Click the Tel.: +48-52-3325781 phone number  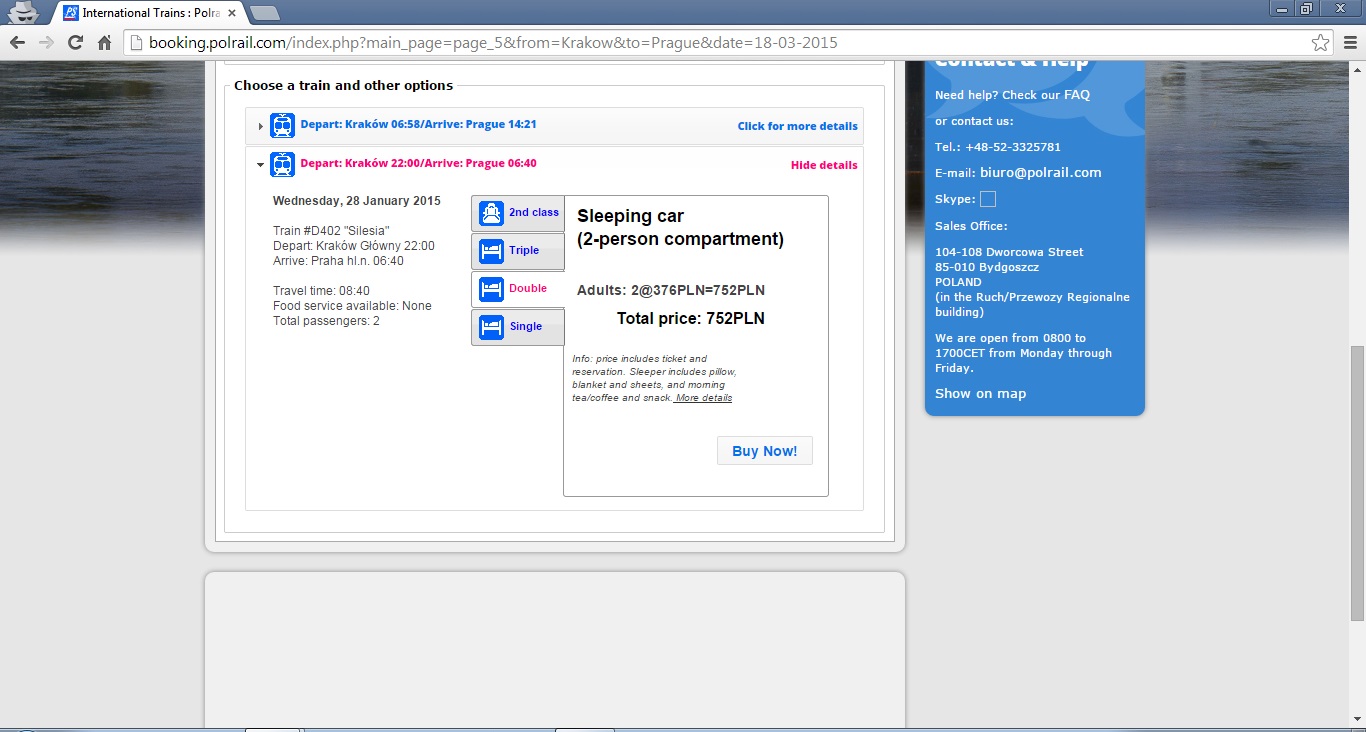tap(998, 147)
